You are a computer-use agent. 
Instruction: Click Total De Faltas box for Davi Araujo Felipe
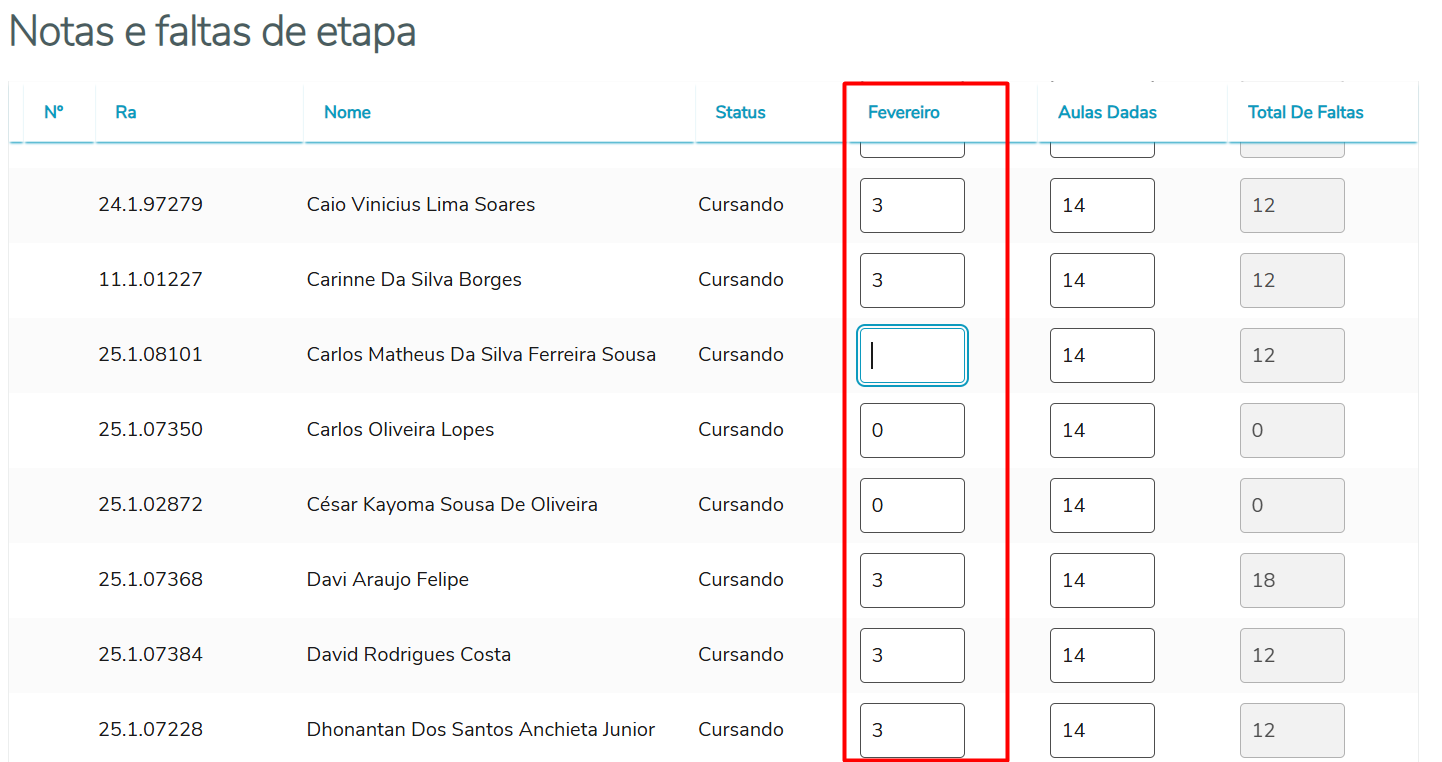1292,580
